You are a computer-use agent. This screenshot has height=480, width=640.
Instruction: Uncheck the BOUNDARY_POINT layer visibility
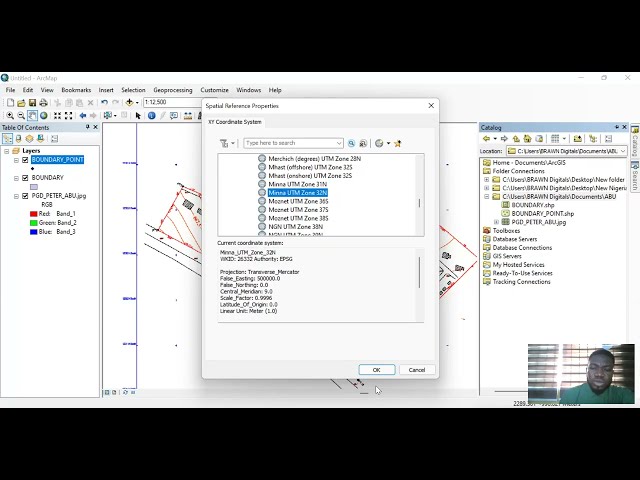(x=25, y=160)
